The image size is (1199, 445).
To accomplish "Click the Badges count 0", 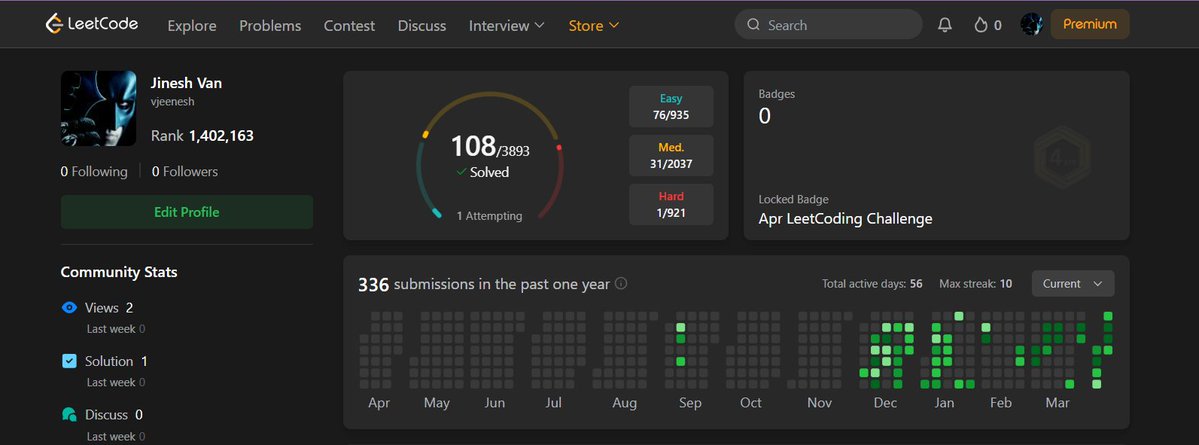I will [x=765, y=116].
